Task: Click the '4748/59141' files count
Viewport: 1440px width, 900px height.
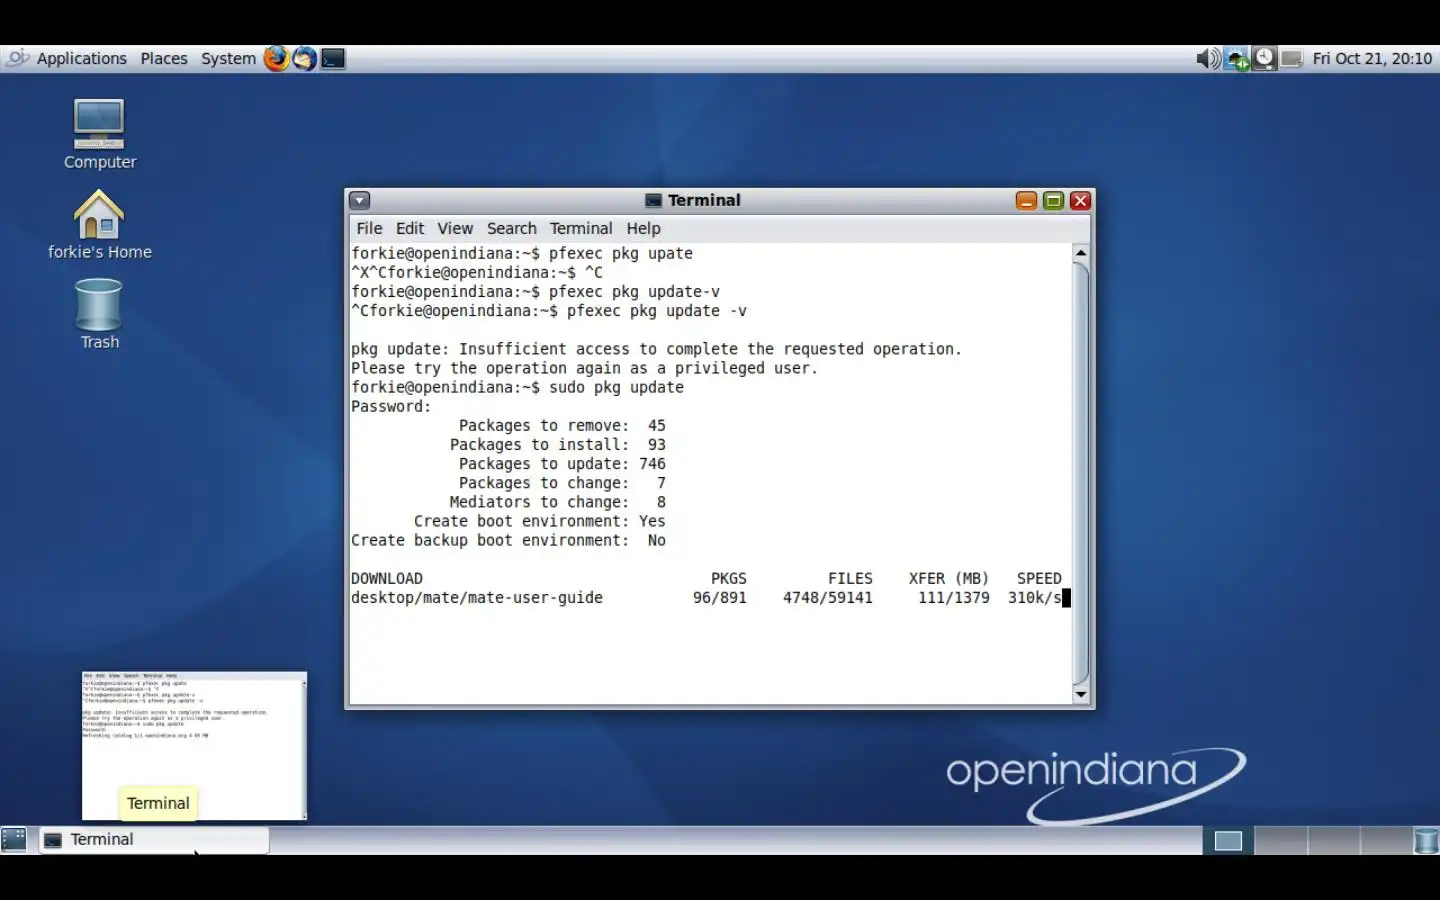Action: (x=828, y=598)
